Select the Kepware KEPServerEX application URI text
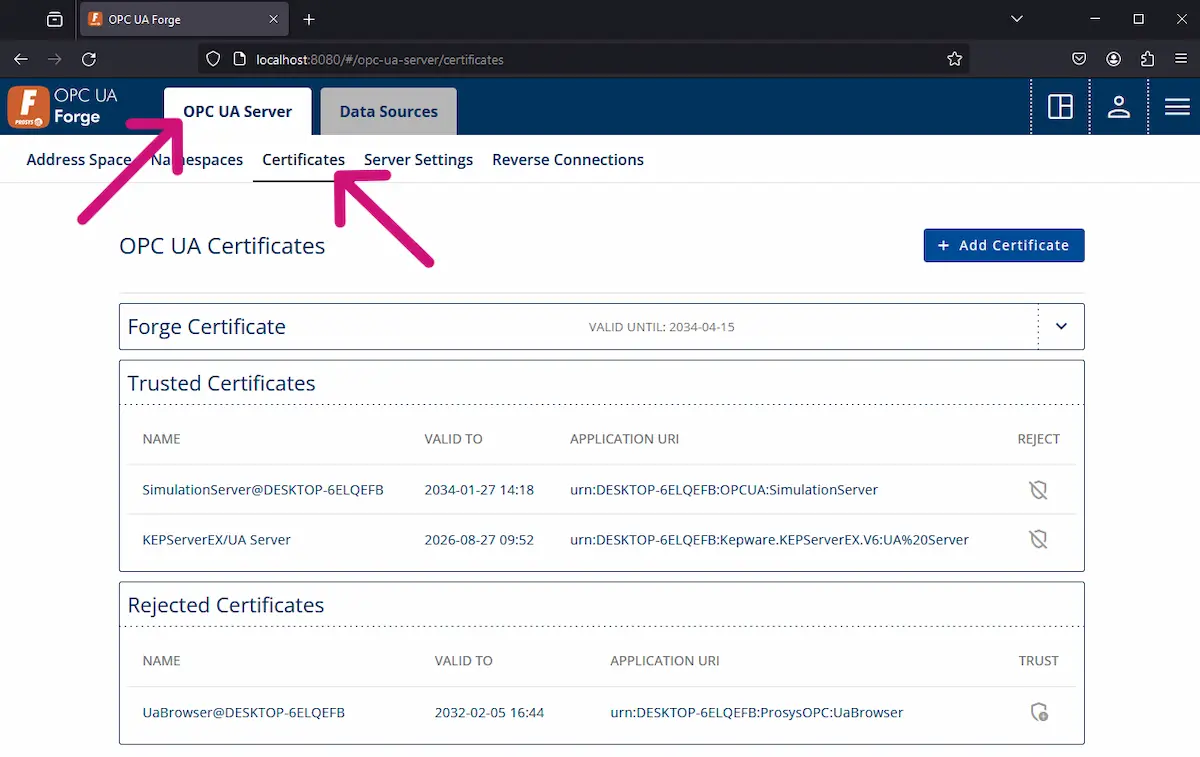 tap(769, 540)
